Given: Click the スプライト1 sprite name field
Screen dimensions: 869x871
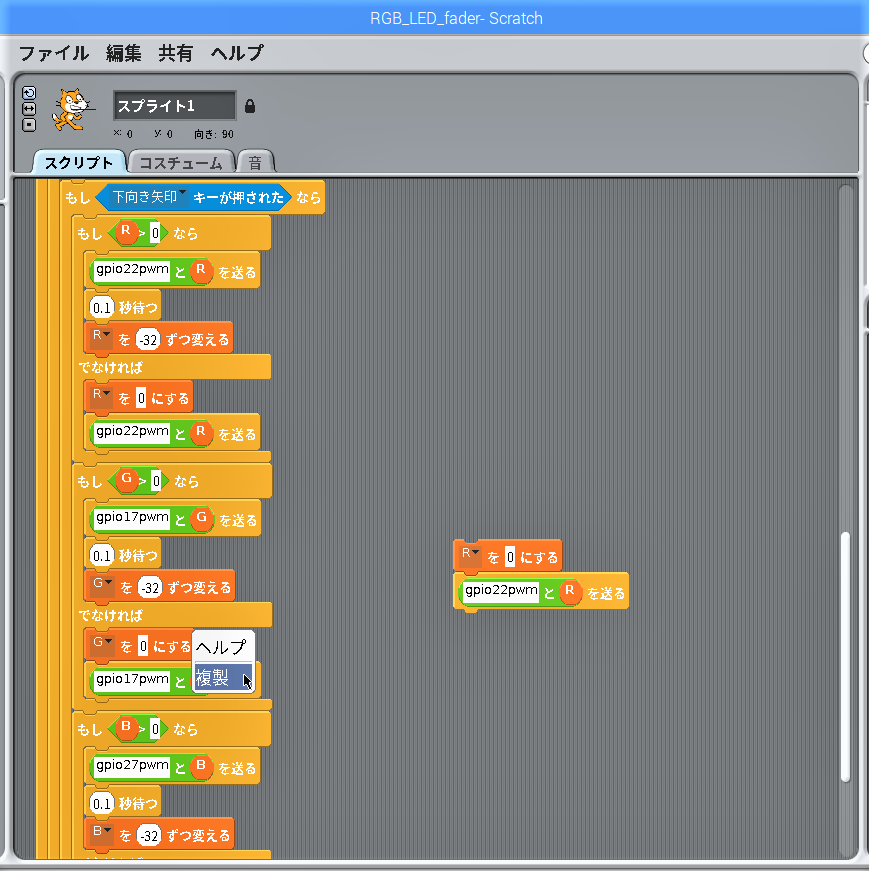Looking at the screenshot, I should pos(174,106).
